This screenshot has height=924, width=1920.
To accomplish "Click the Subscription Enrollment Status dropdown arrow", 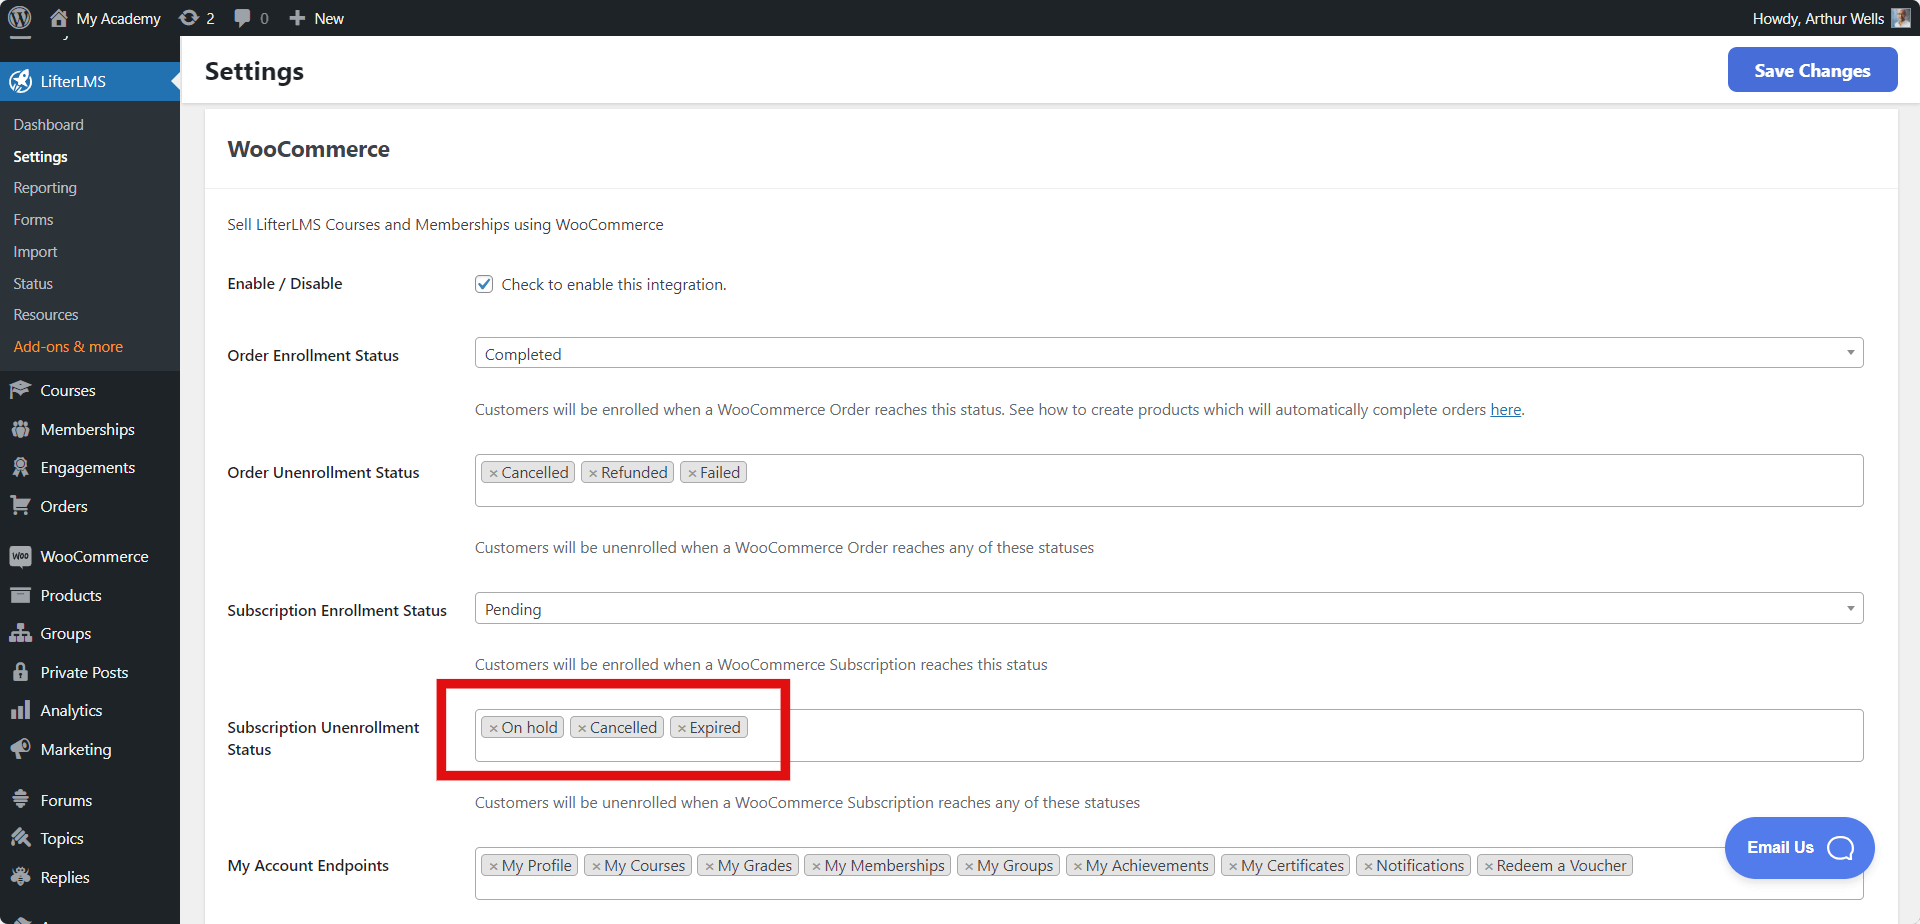I will point(1850,608).
